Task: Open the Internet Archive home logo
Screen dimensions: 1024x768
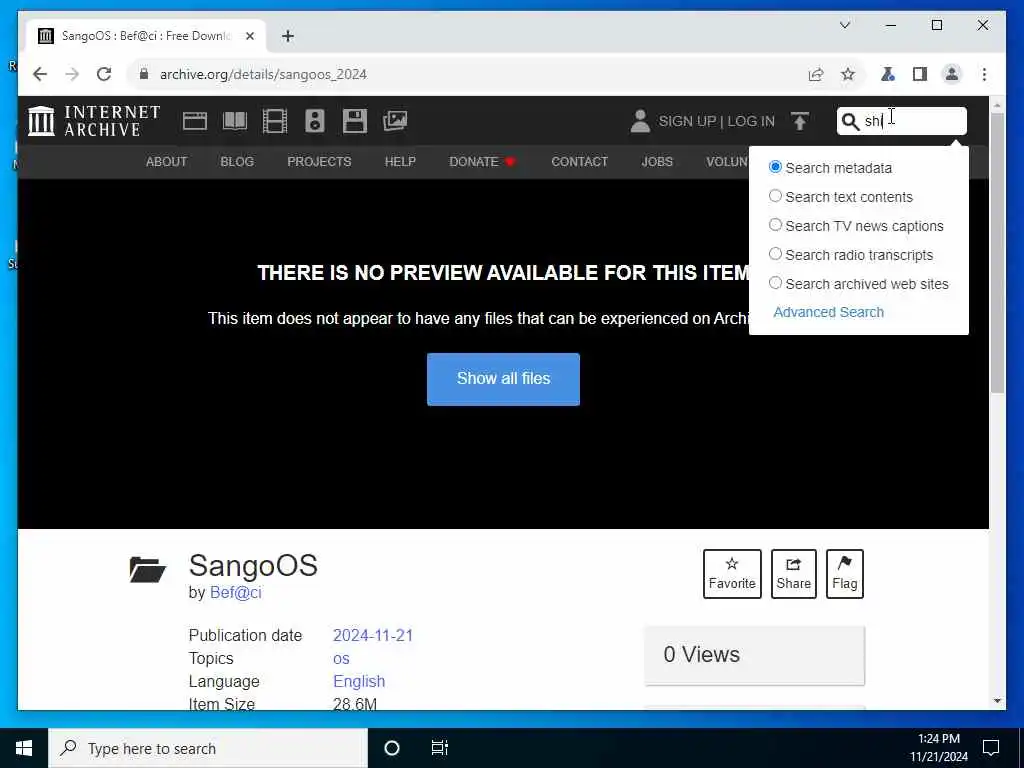Action: [94, 121]
